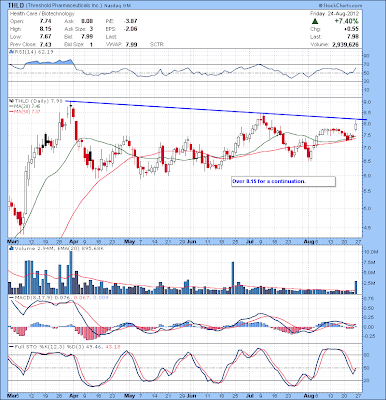Click the green up-arrow change indicator
386x400 pixels.
coord(315,22)
